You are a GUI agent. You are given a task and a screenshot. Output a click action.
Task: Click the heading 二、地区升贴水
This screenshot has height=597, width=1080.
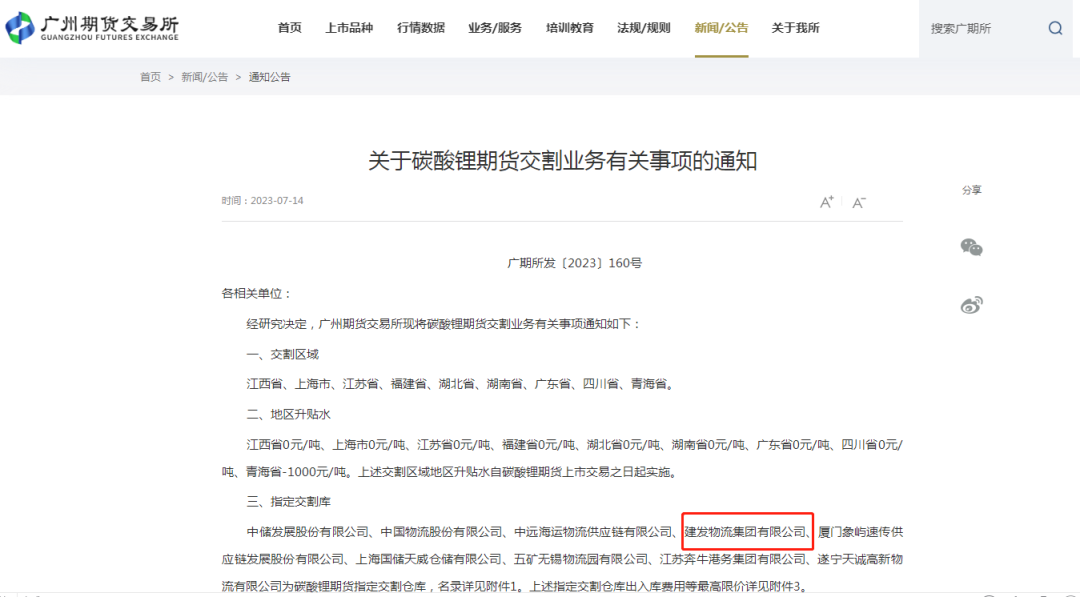pyautogui.click(x=289, y=415)
